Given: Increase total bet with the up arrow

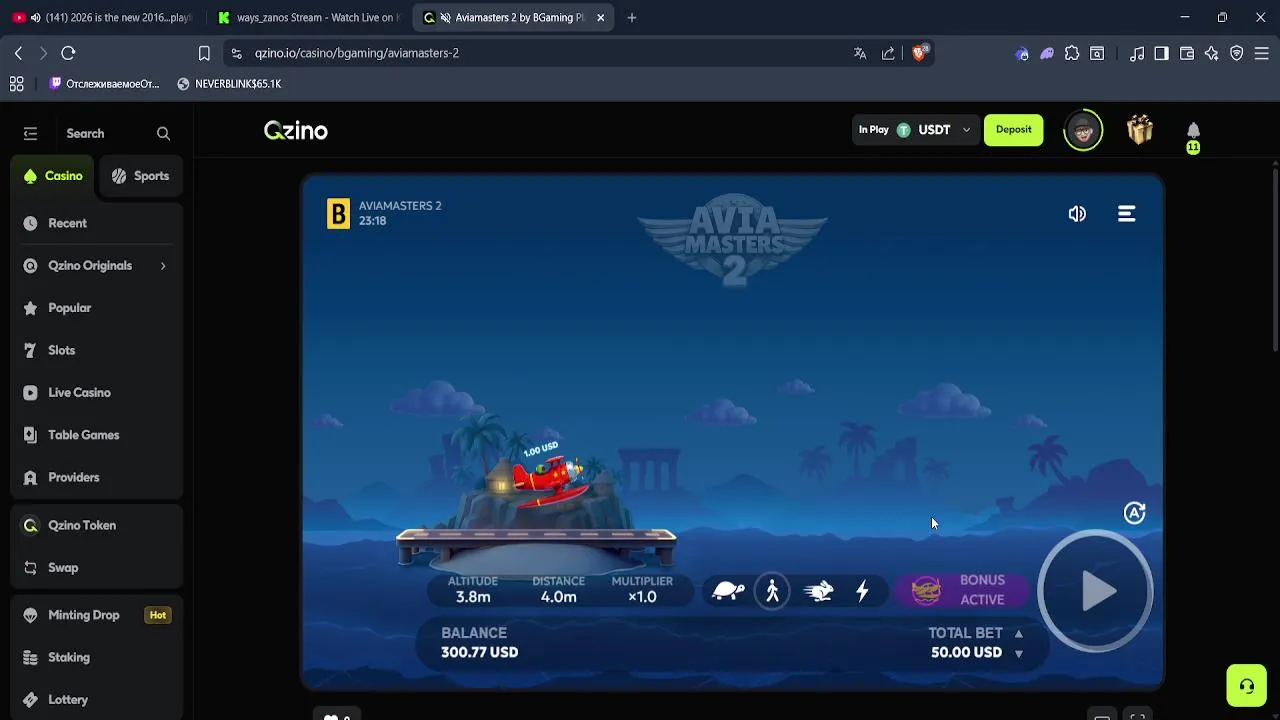Looking at the screenshot, I should pyautogui.click(x=1018, y=633).
